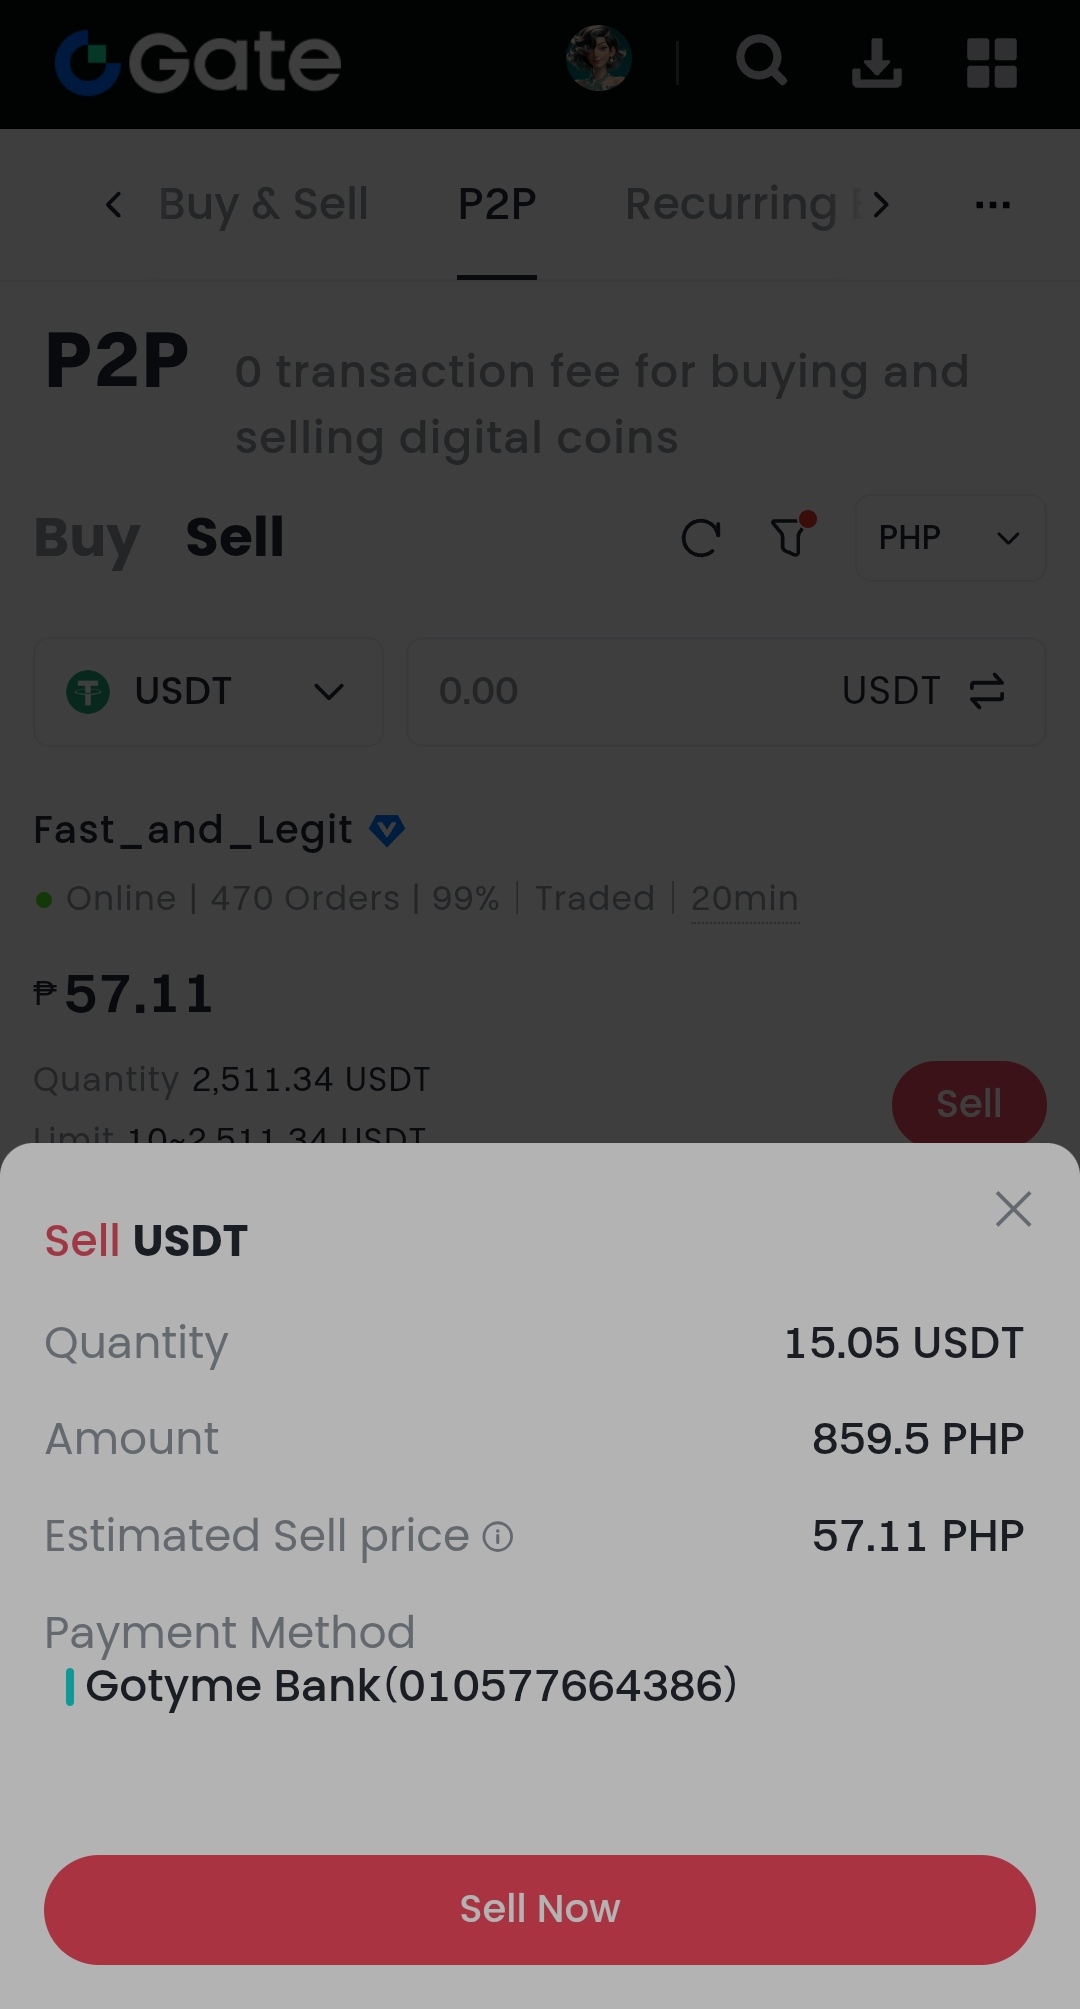This screenshot has height=2009, width=1080.
Task: Confirm with the Sell Now button
Action: (540, 1910)
